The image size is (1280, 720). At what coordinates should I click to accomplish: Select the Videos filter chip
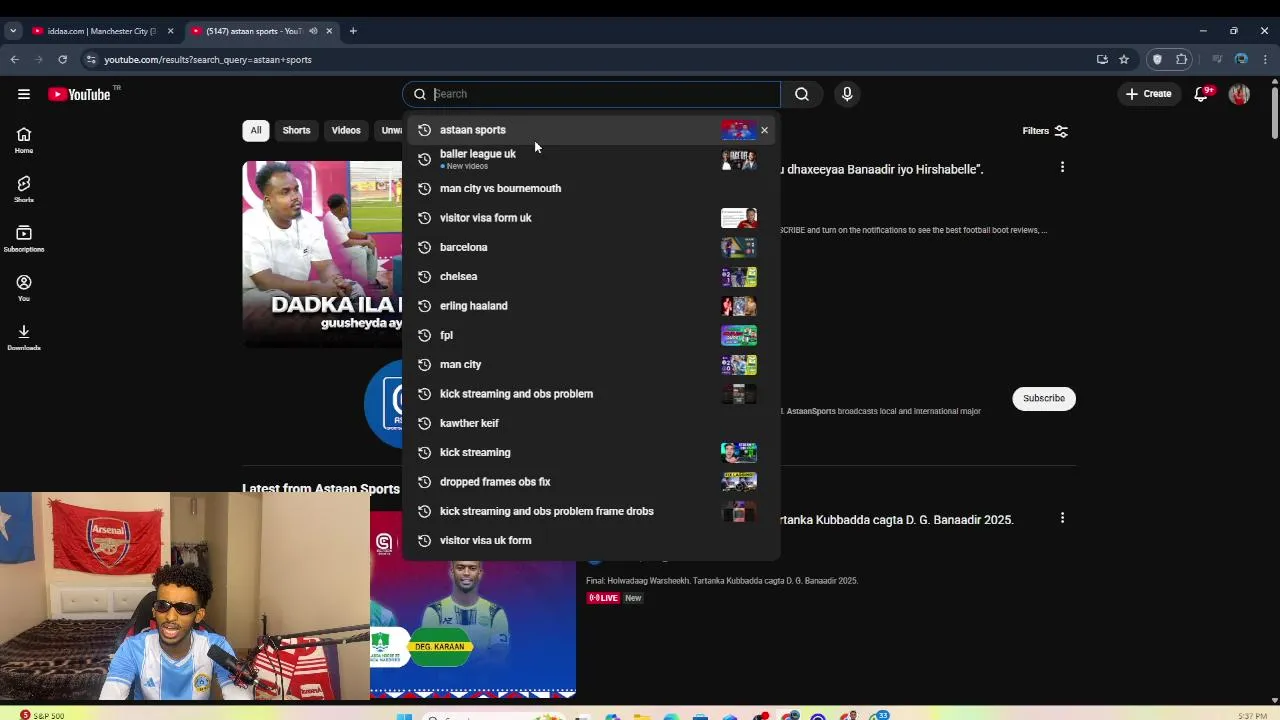pos(346,130)
